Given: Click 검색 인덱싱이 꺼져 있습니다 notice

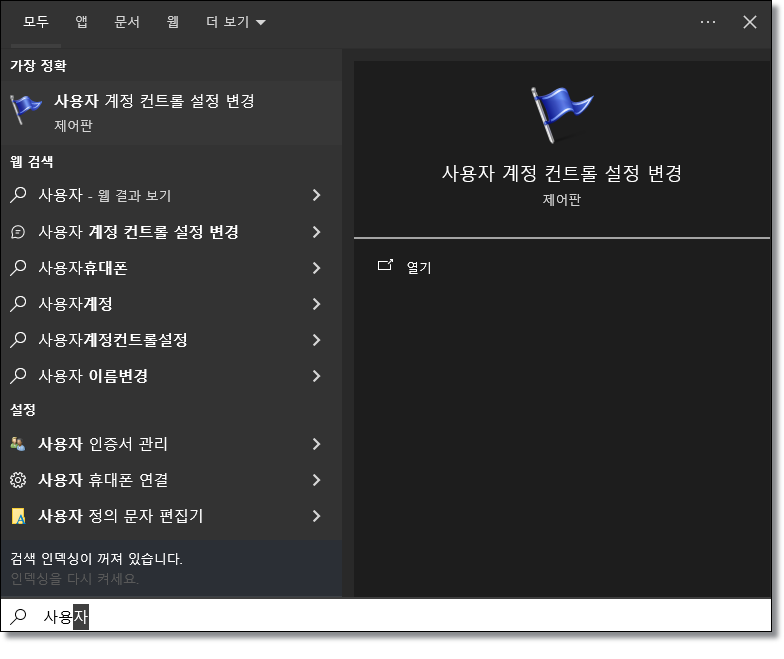Looking at the screenshot, I should point(96,558).
